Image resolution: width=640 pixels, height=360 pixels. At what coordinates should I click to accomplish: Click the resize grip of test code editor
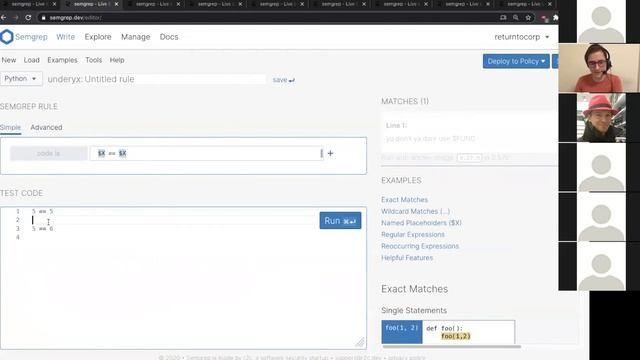pos(360,342)
